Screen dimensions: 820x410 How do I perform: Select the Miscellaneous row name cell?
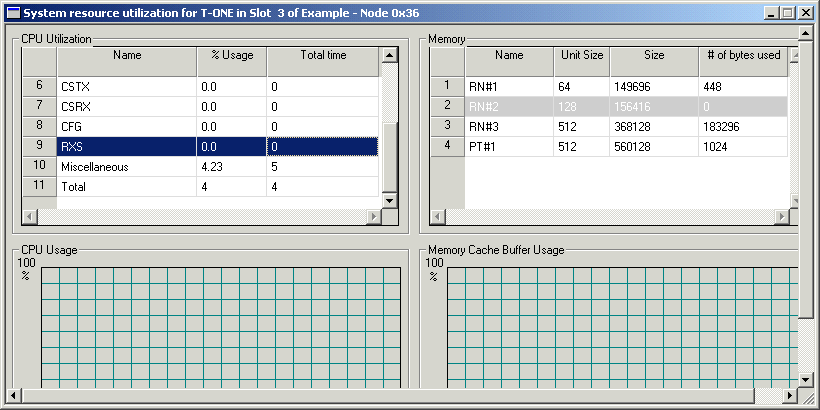click(x=127, y=167)
